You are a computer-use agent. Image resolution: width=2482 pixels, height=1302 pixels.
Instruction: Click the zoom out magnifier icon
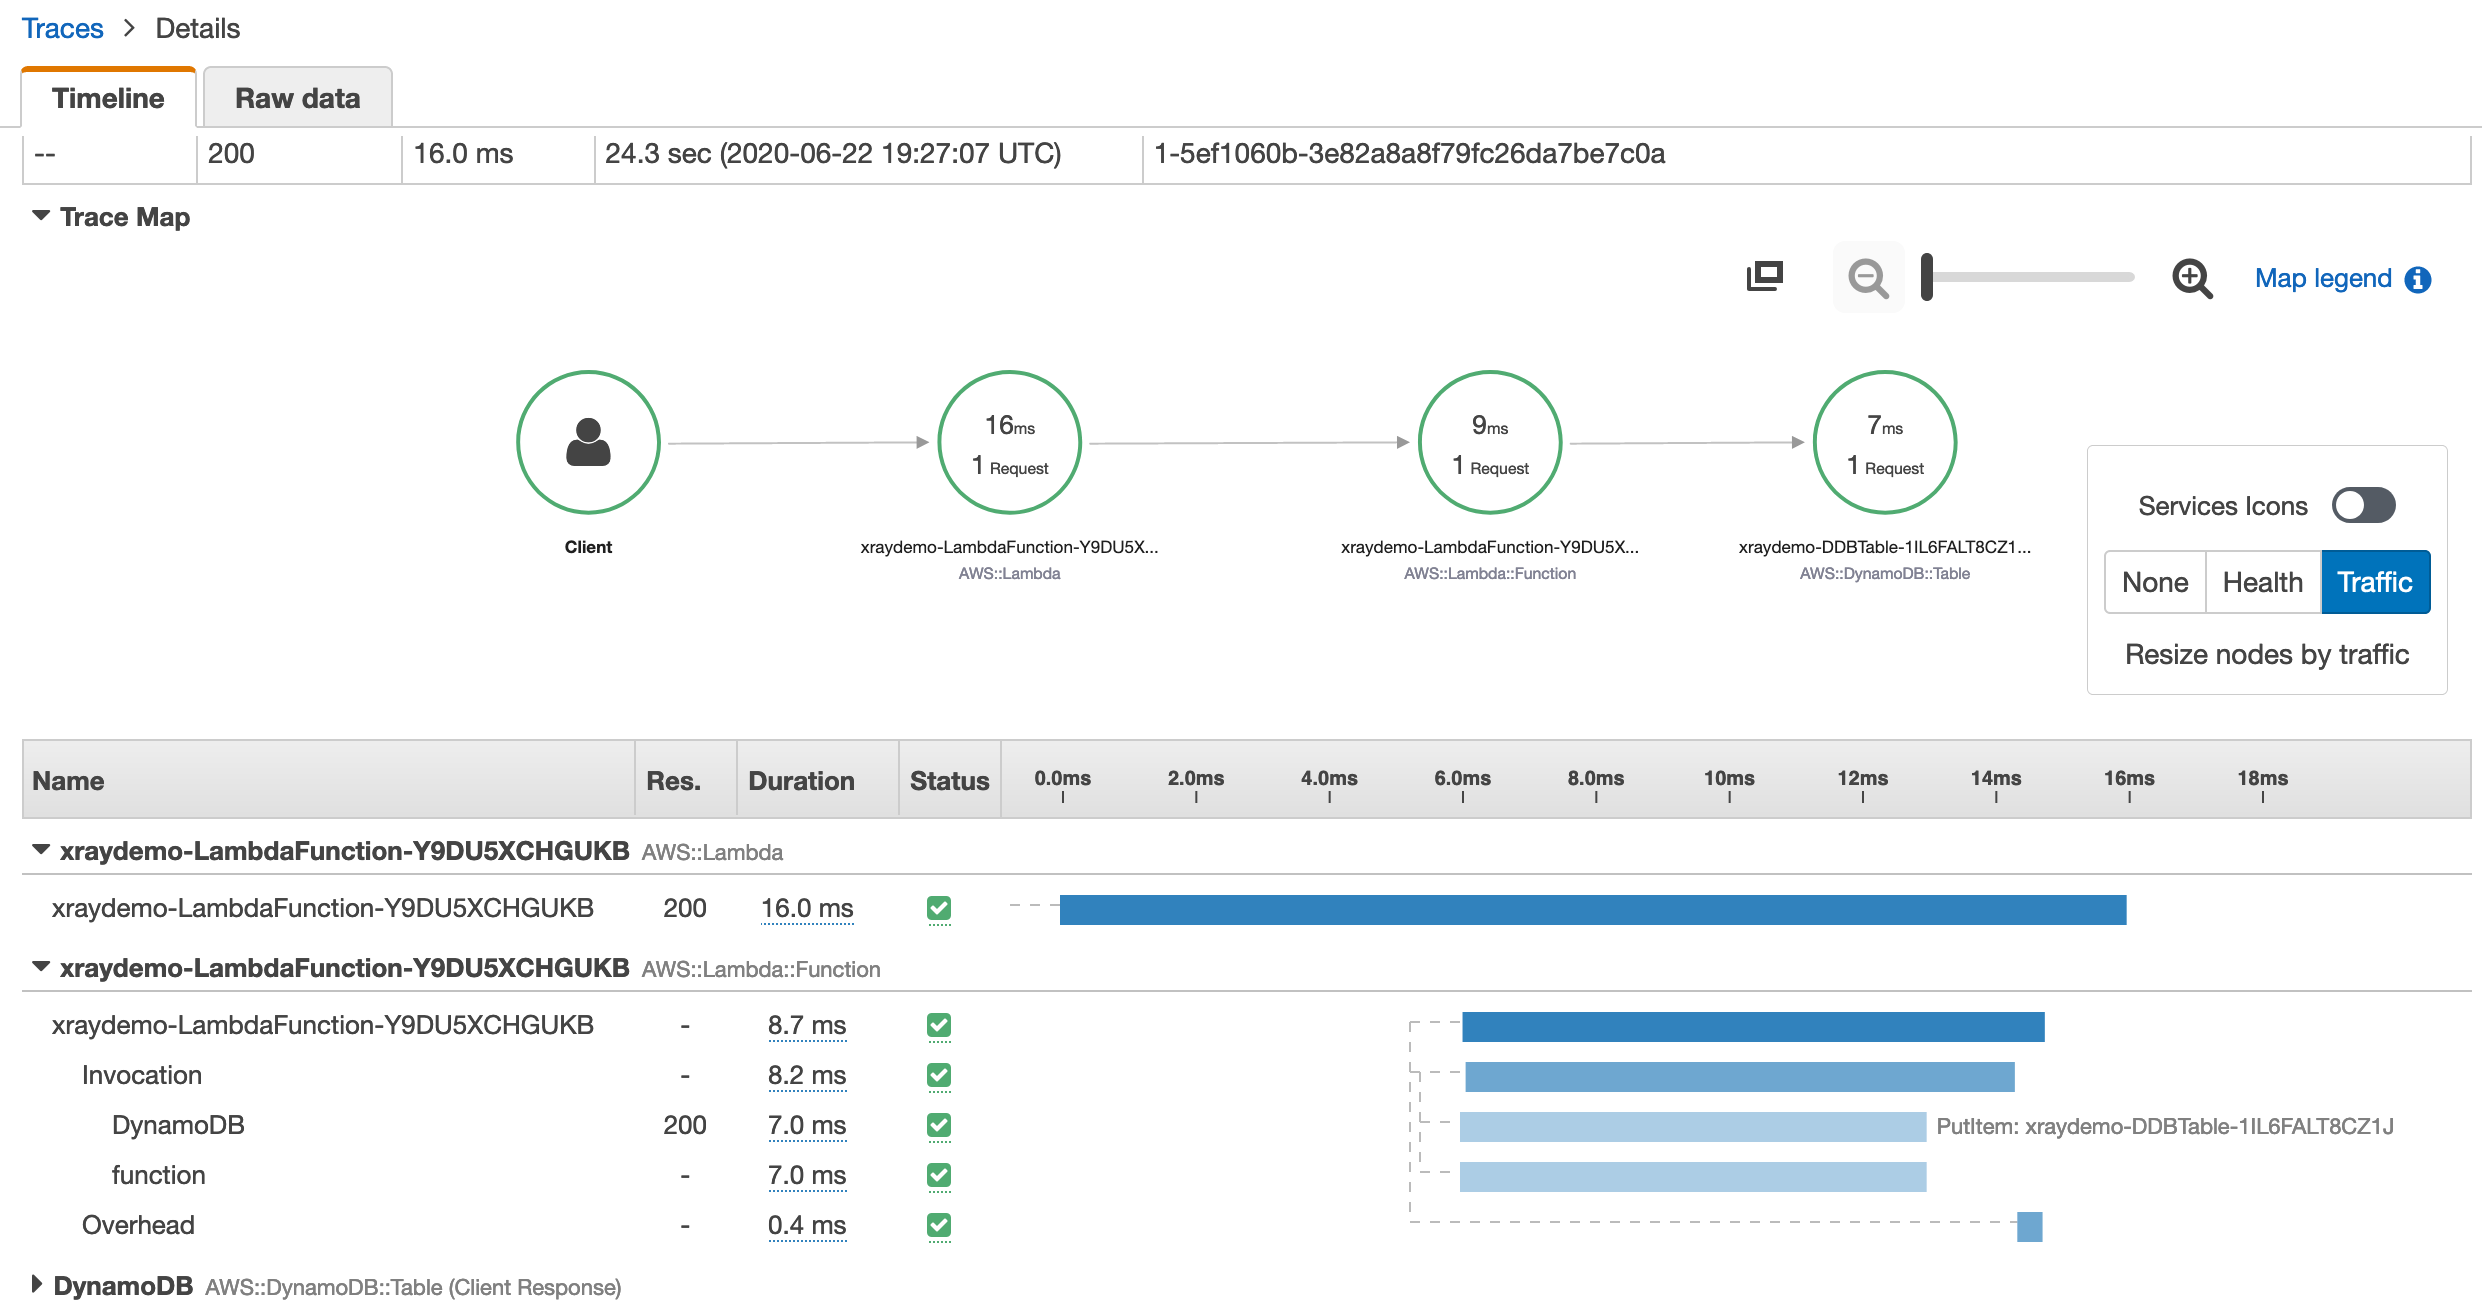click(1867, 278)
